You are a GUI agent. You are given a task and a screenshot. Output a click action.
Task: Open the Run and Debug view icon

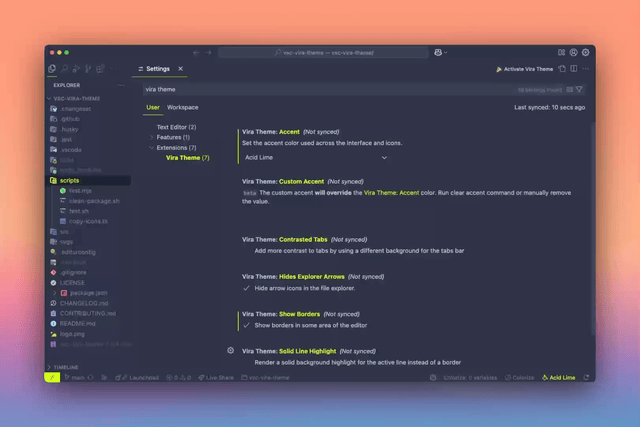pyautogui.click(x=76, y=69)
